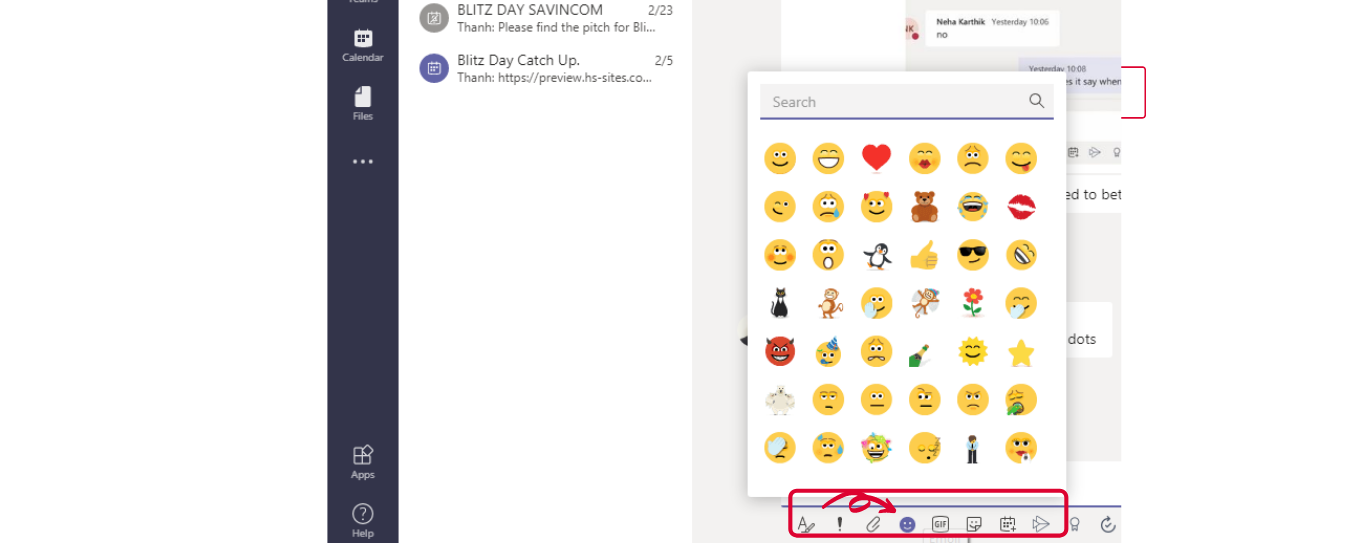Open the Apps store icon
Screen dimensions: 1358x543
click(x=362, y=462)
